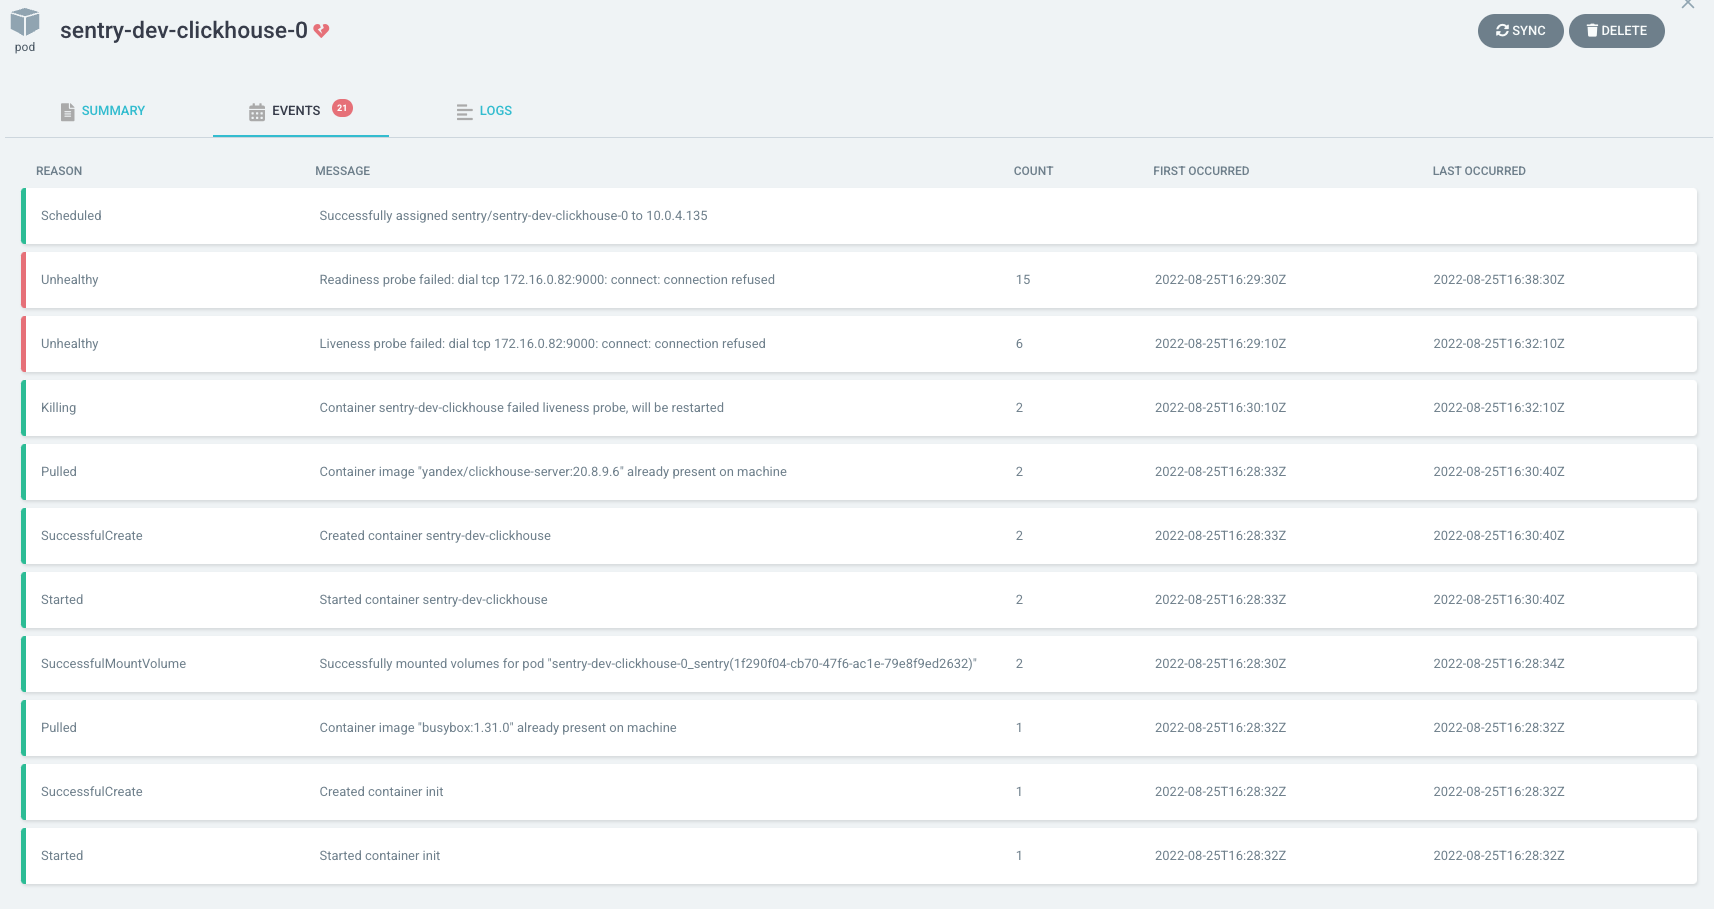This screenshot has width=1714, height=909.
Task: Click first occurred 2022-08-25T16:29:30Z timestamp
Action: 1220,280
